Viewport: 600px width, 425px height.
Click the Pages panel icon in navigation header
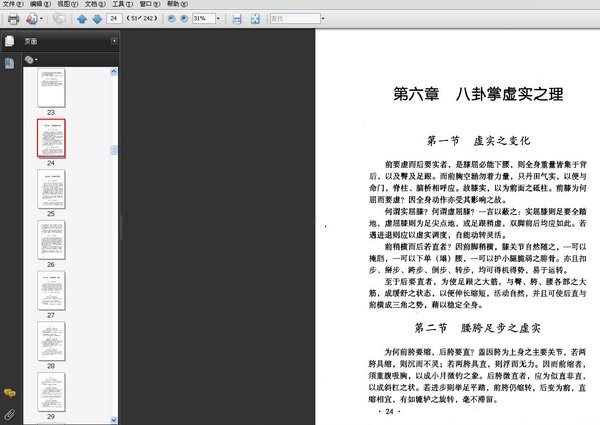click(10, 41)
